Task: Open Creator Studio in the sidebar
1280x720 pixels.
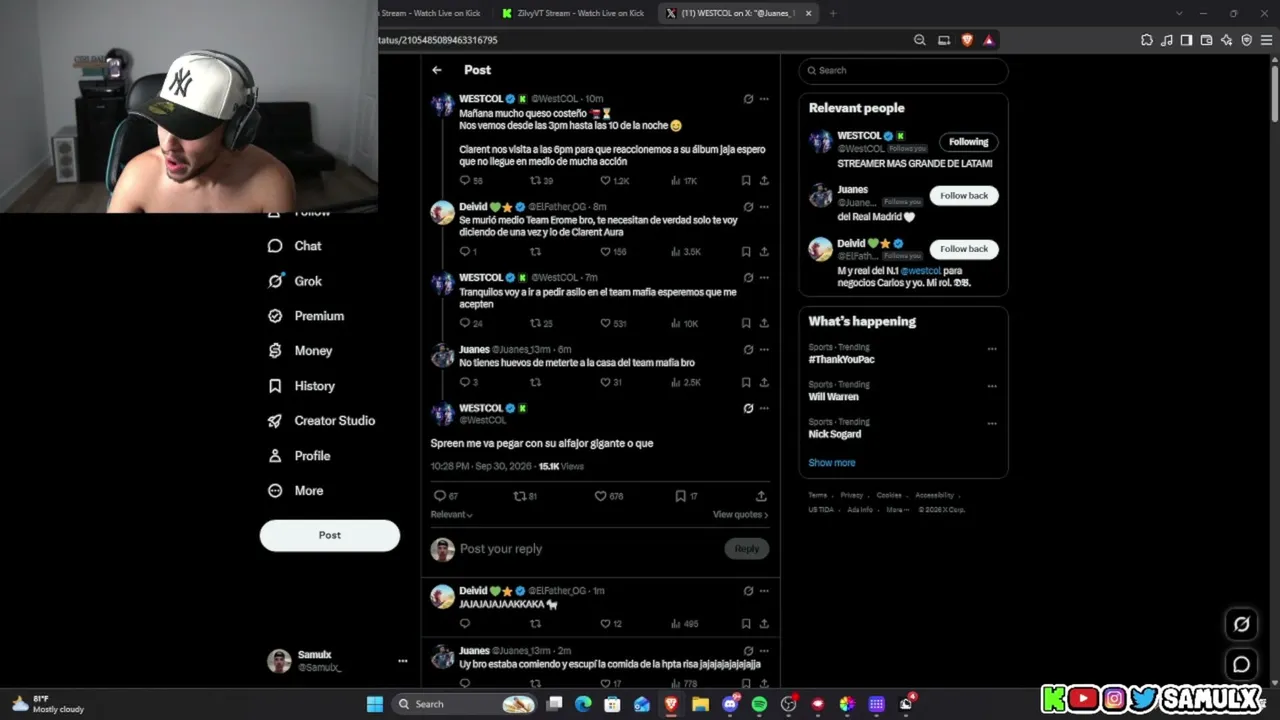Action: (x=321, y=421)
